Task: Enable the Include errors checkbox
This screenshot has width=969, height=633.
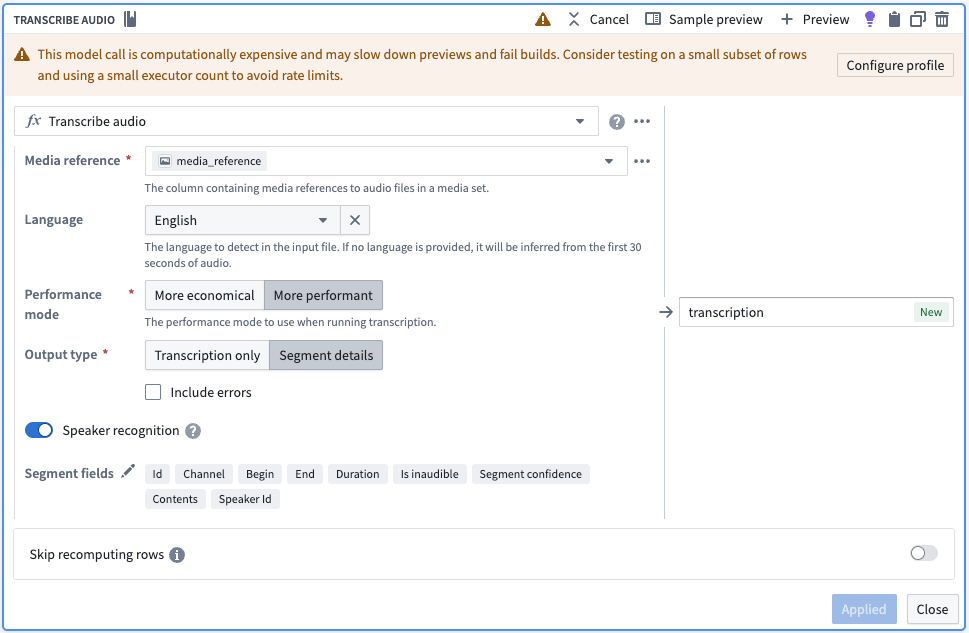Action: 153,392
